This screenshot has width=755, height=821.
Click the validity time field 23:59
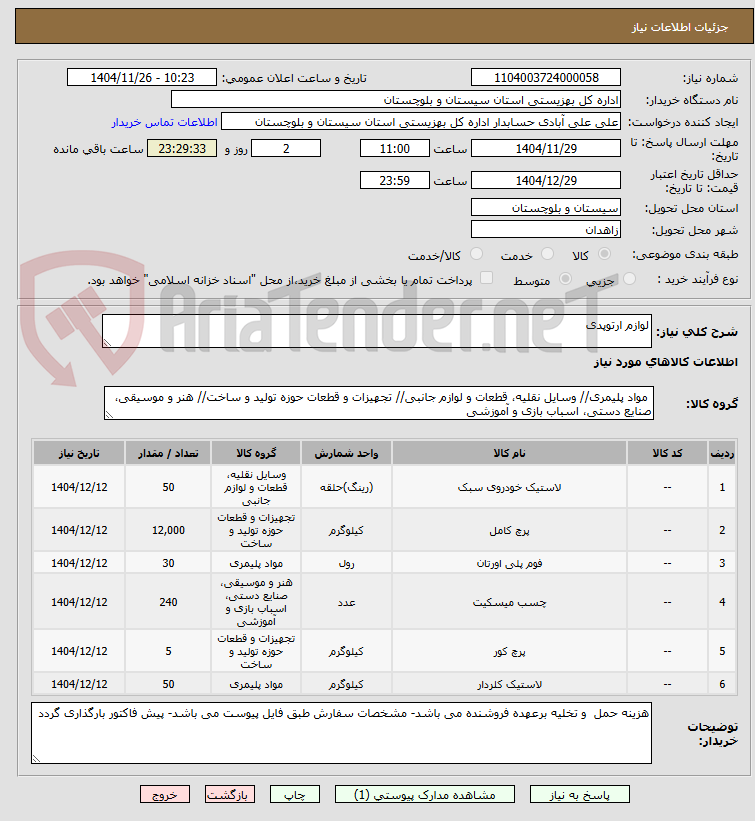click(395, 181)
